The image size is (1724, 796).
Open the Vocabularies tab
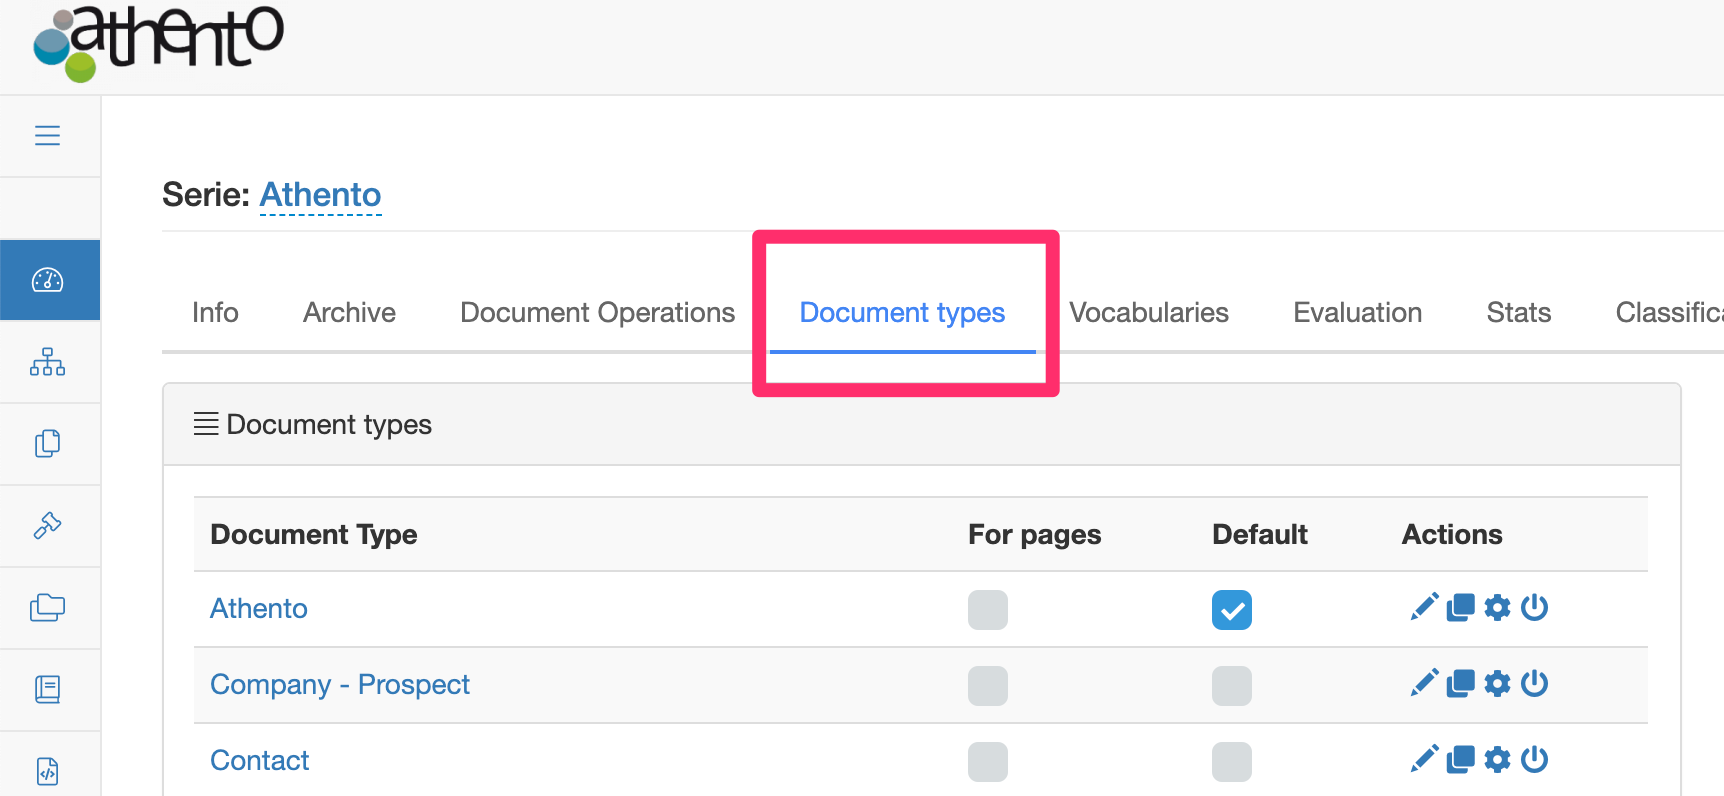(x=1149, y=313)
